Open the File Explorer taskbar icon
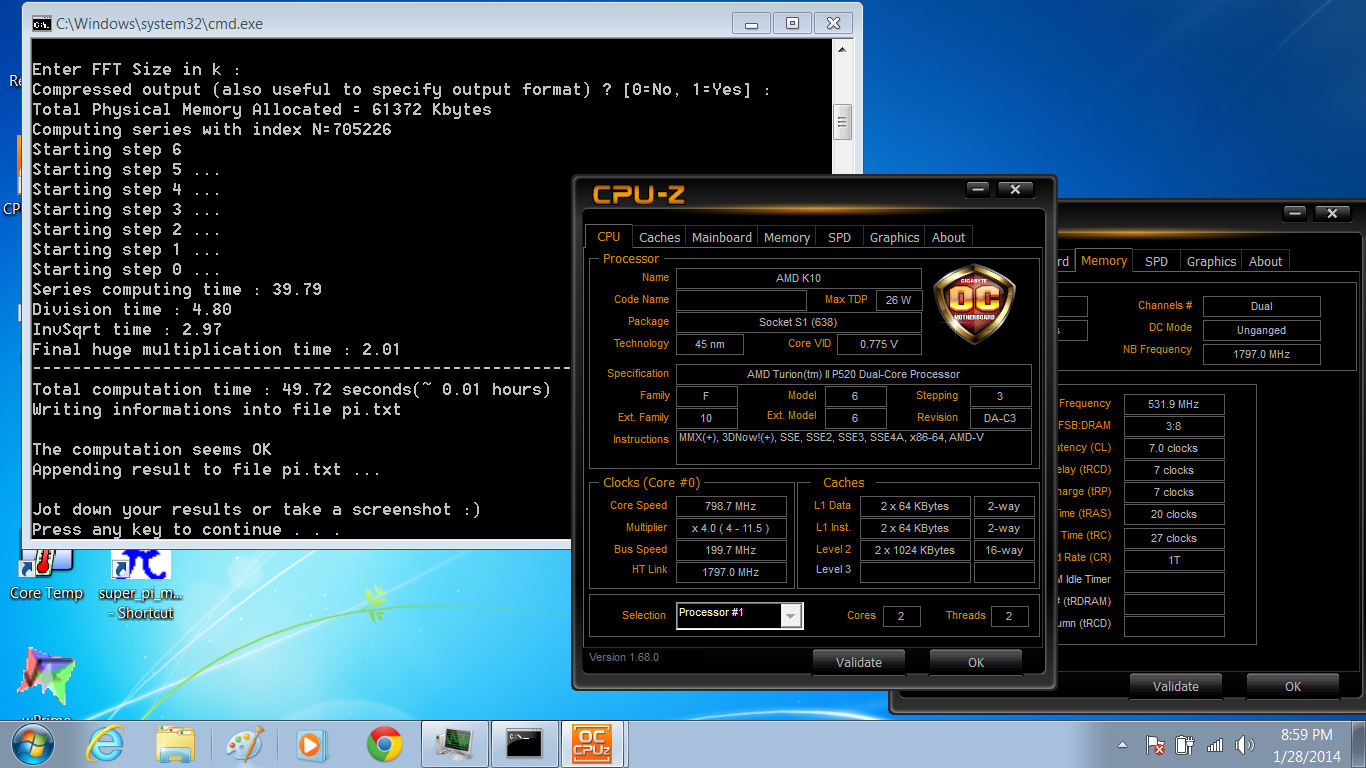Image resolution: width=1366 pixels, height=768 pixels. (x=175, y=744)
